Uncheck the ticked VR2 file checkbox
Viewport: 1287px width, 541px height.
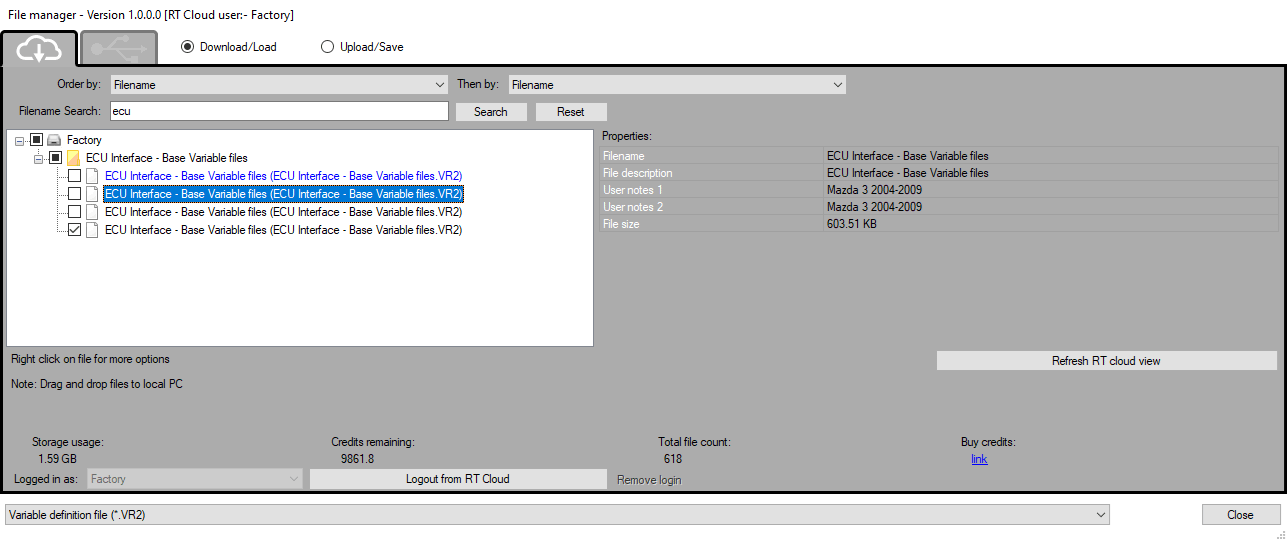[75, 230]
